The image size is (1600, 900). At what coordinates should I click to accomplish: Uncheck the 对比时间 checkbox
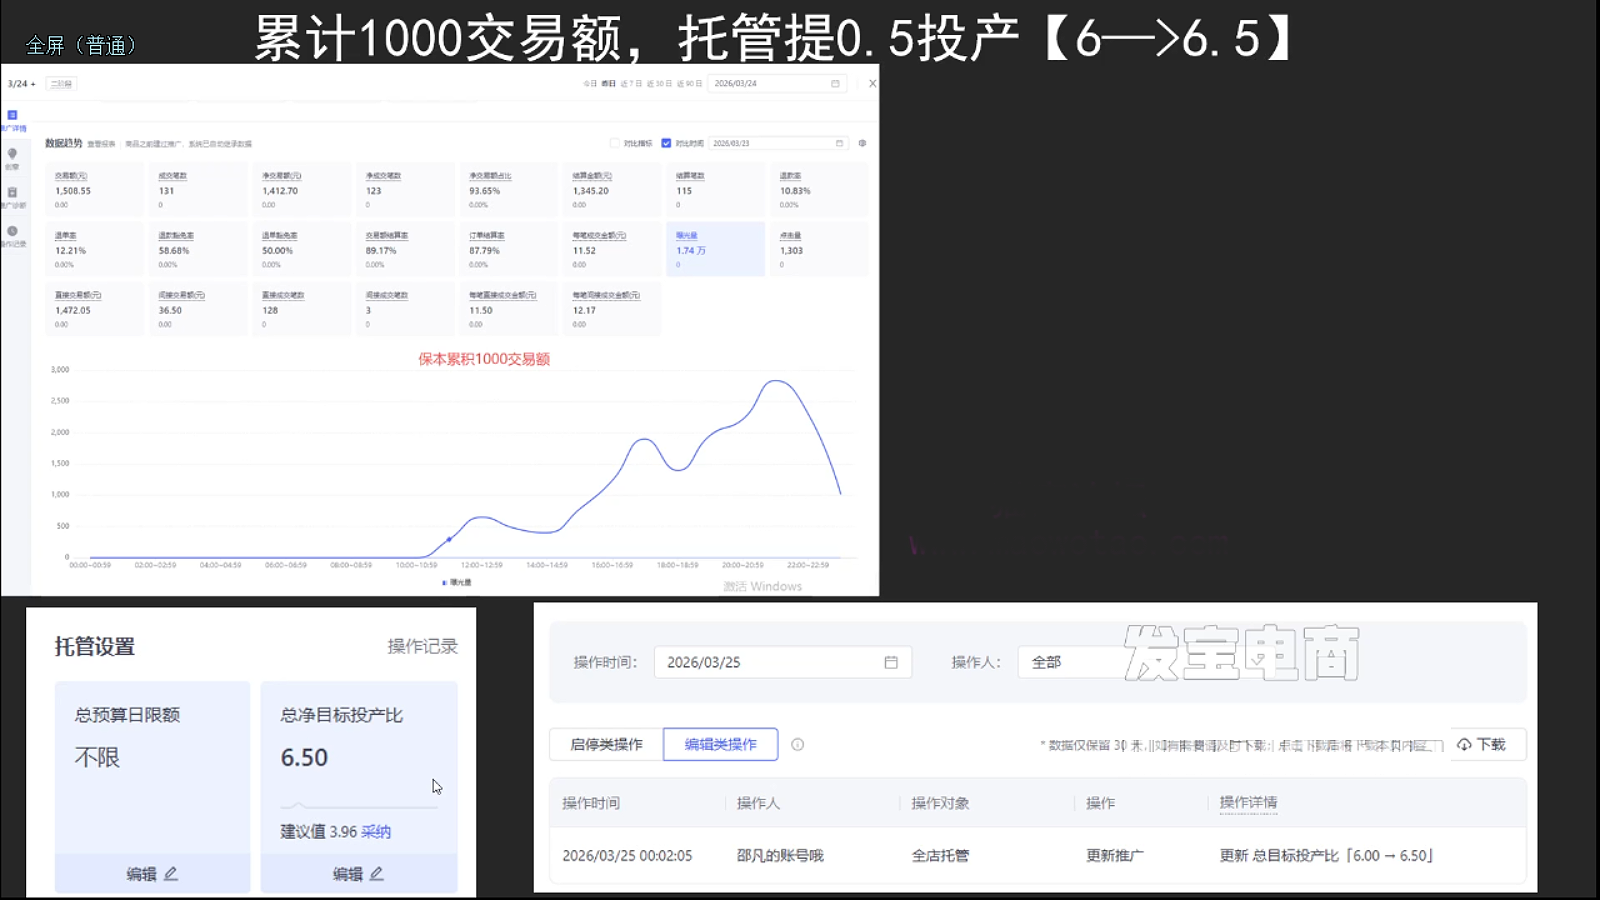point(666,143)
